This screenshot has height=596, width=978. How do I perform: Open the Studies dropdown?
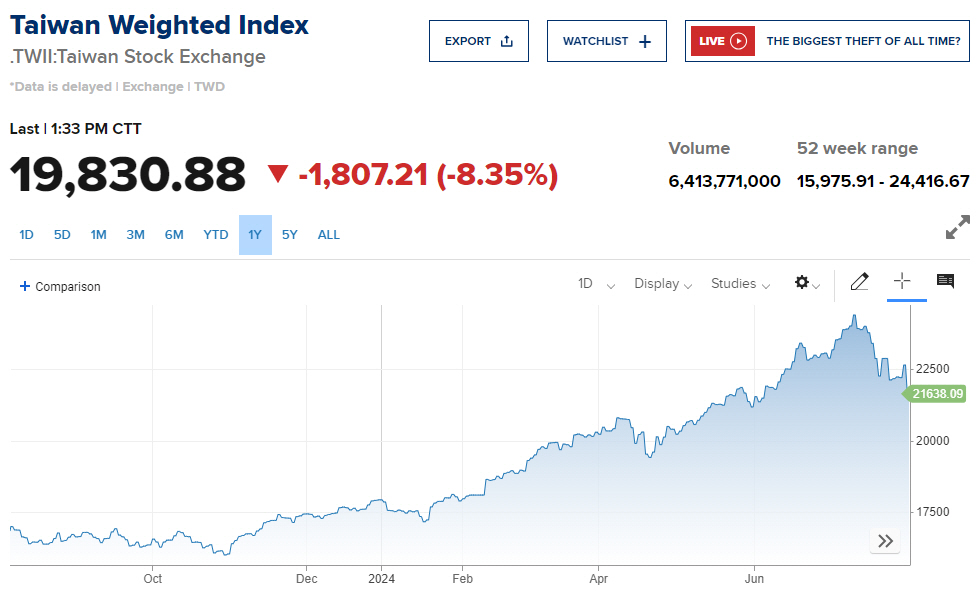740,284
